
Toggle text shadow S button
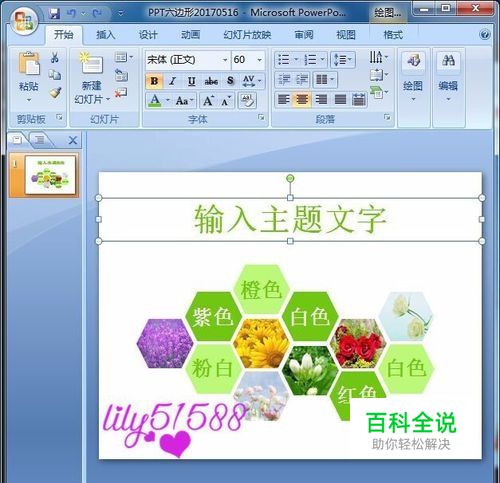pos(230,81)
